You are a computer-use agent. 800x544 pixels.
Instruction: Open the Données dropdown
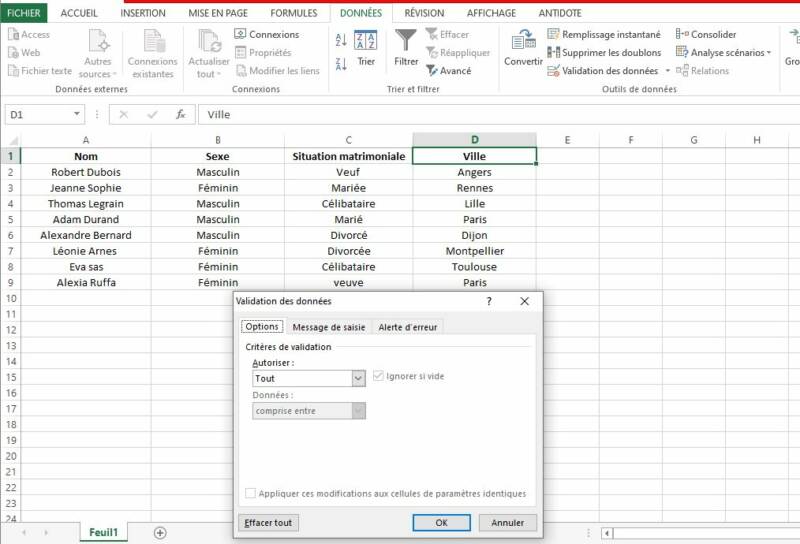point(359,411)
